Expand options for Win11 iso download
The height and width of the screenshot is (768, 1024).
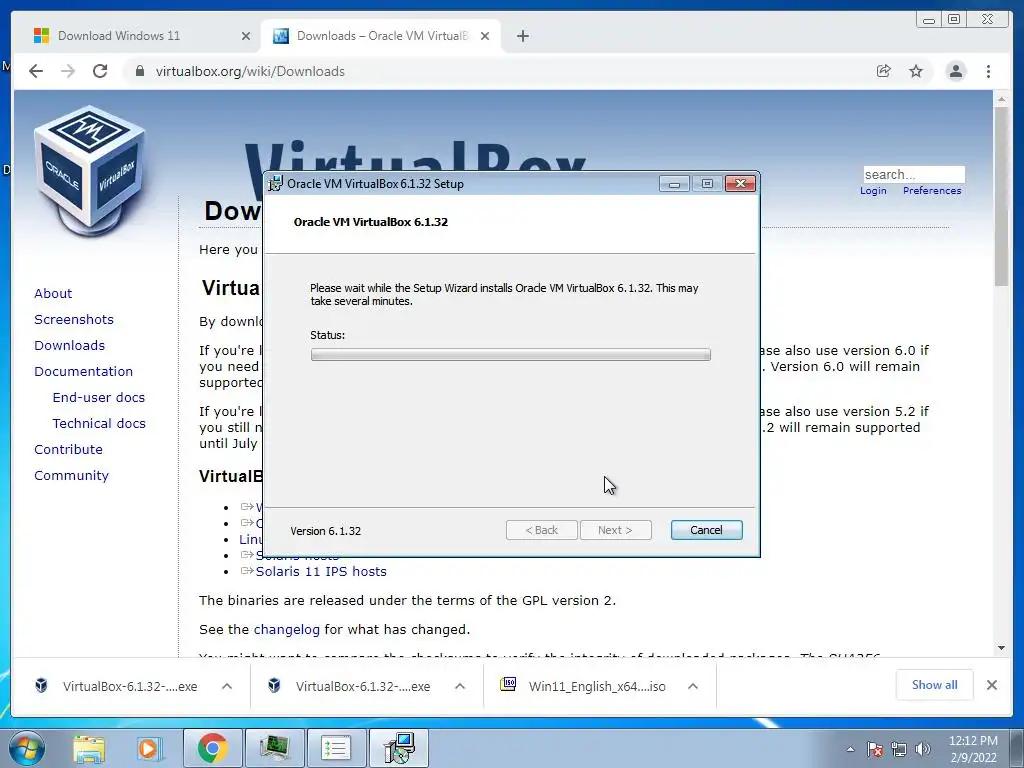click(693, 686)
